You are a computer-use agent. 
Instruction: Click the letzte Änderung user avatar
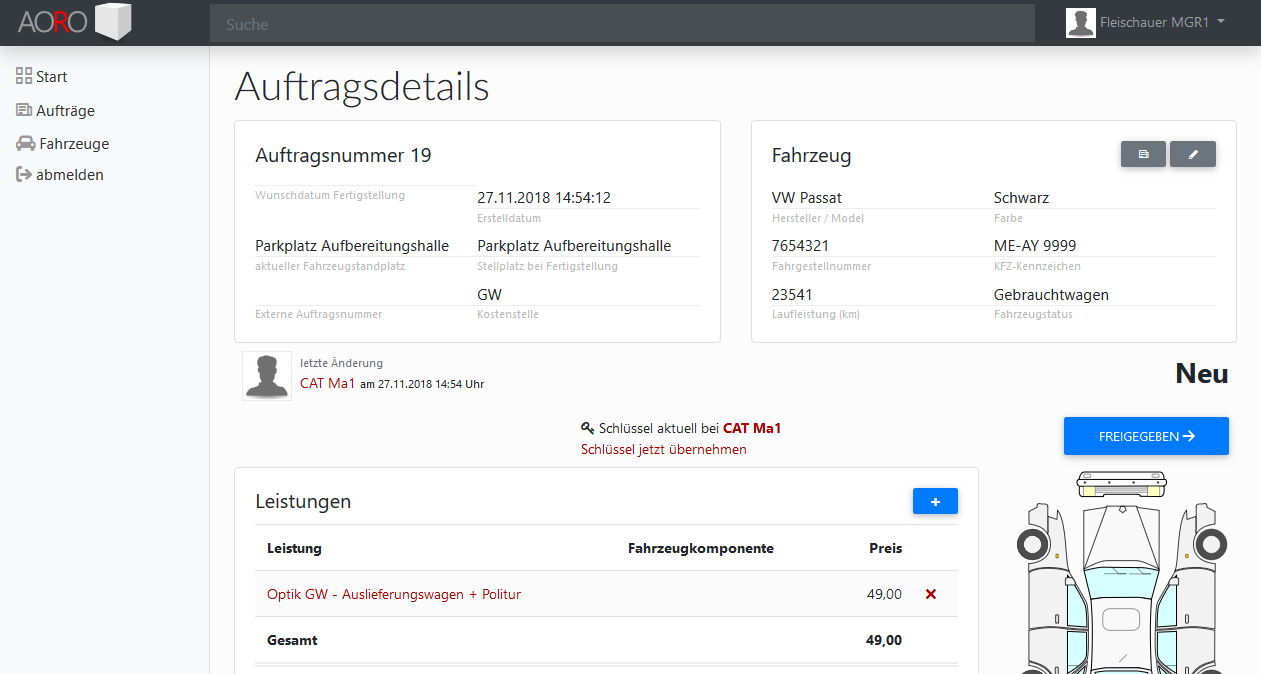[x=266, y=375]
